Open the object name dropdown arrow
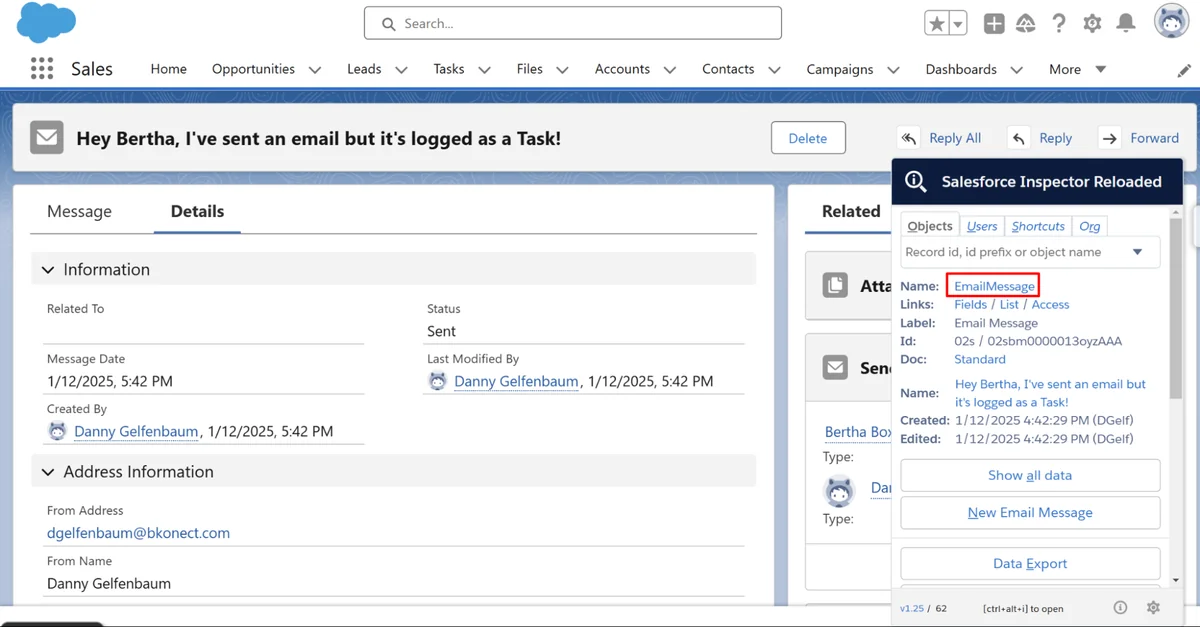 [x=1137, y=252]
